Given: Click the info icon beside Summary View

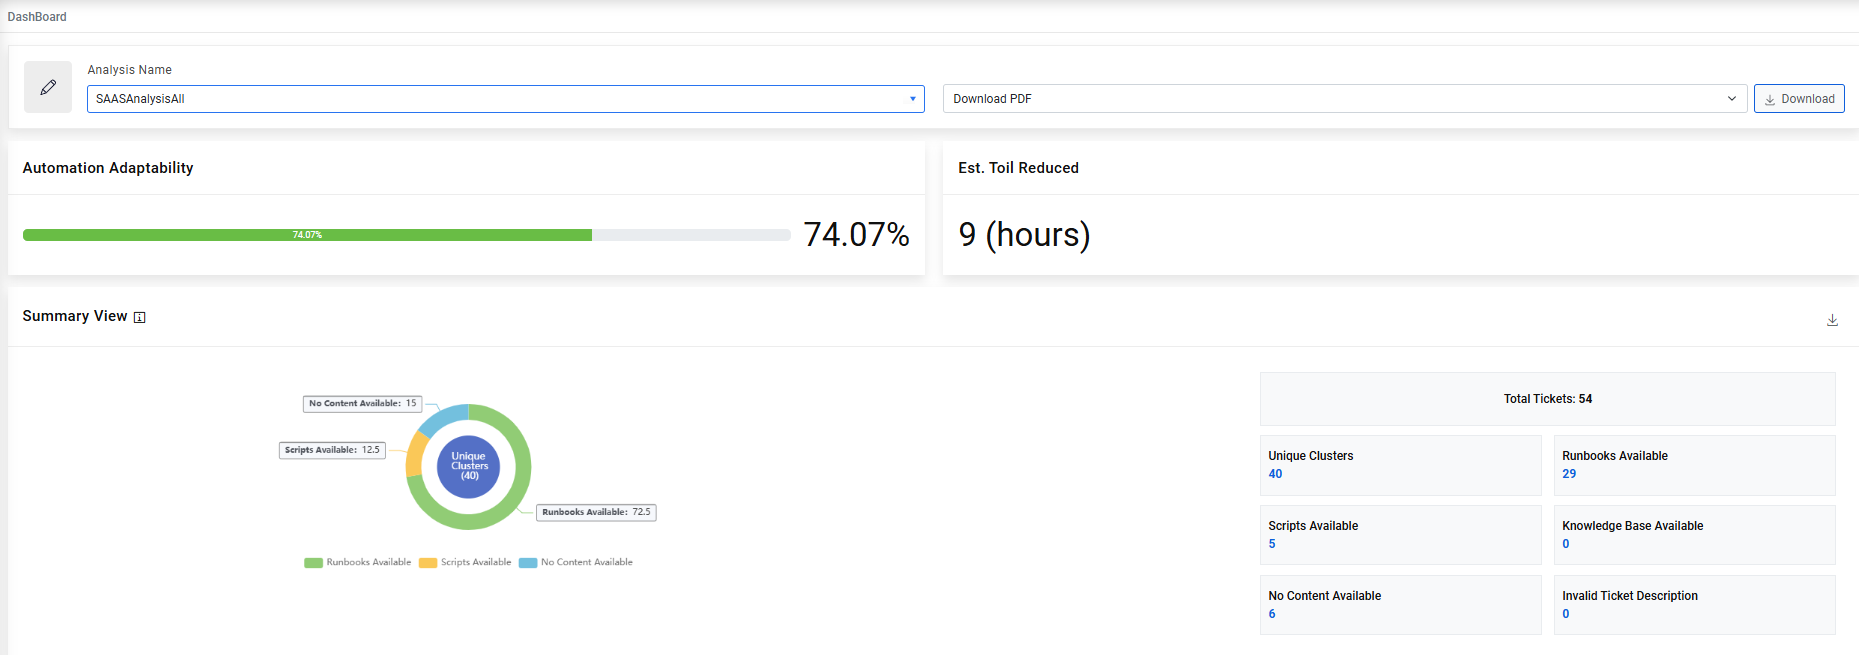Looking at the screenshot, I should 140,318.
